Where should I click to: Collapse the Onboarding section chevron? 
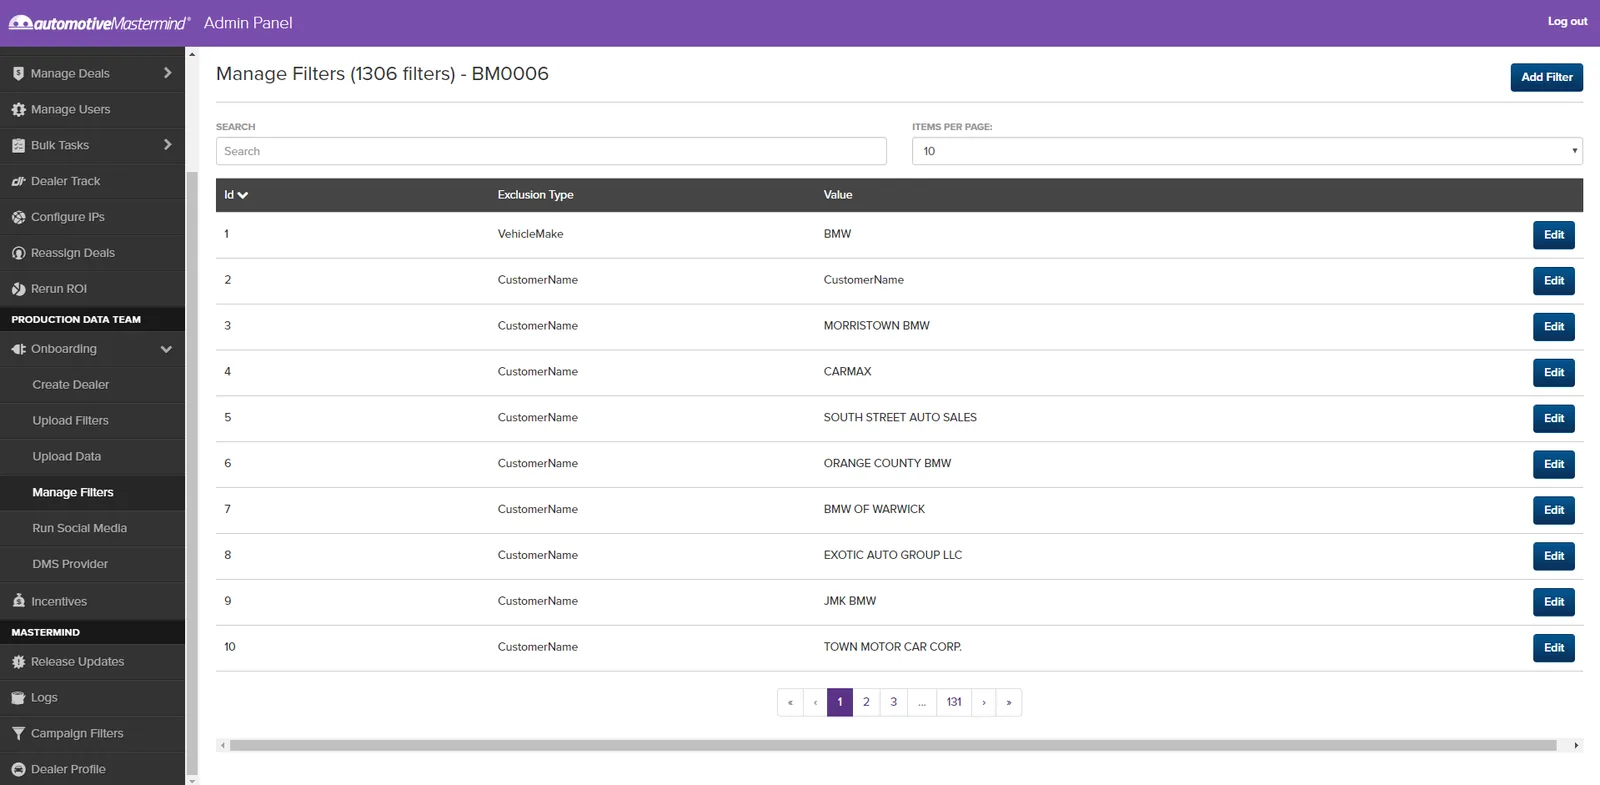(x=166, y=349)
